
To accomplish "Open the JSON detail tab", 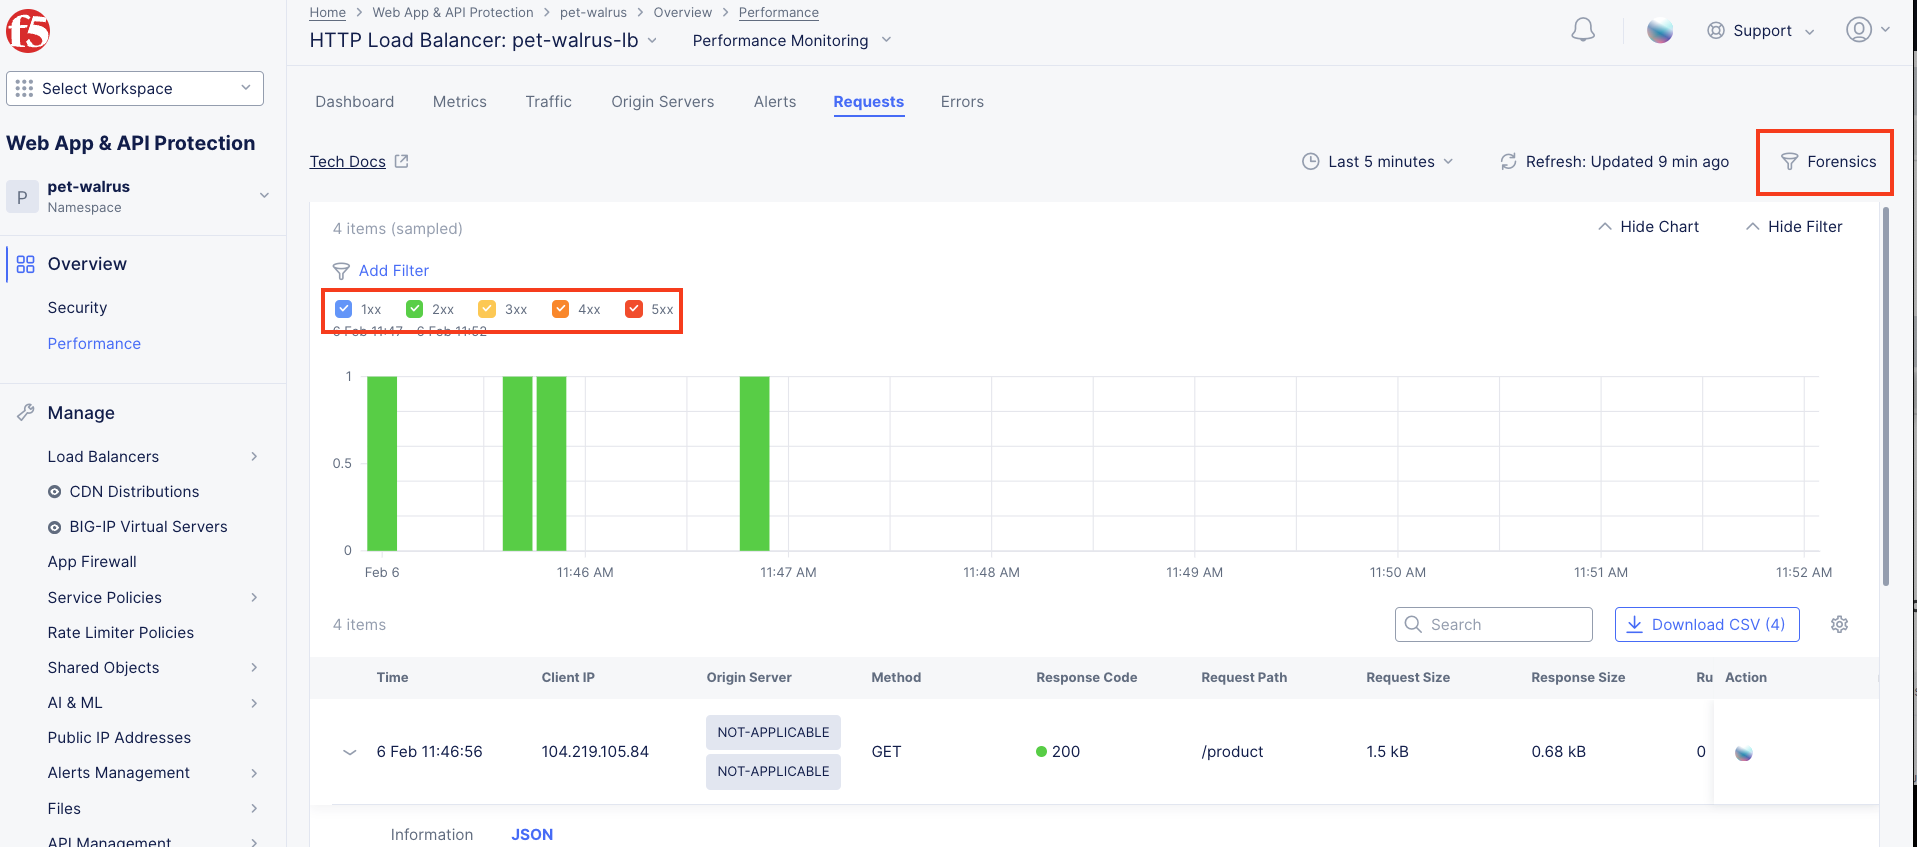I will (x=532, y=834).
